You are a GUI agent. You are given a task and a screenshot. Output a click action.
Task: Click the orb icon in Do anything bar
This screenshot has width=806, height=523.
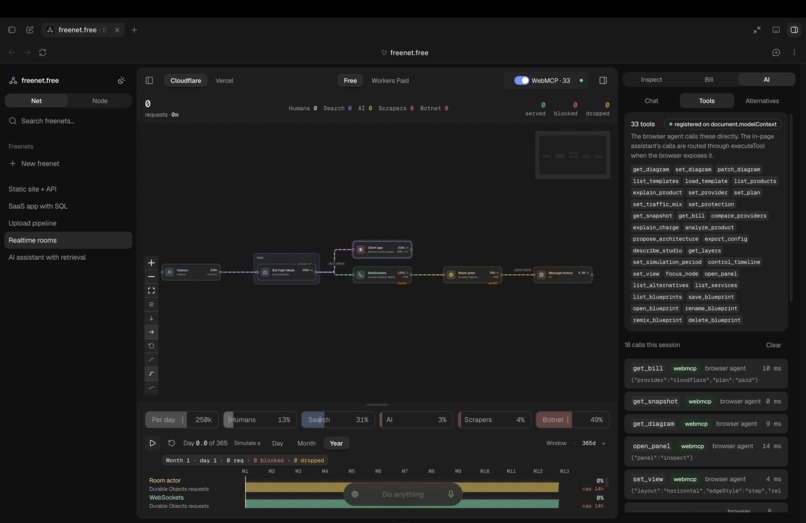pos(355,494)
